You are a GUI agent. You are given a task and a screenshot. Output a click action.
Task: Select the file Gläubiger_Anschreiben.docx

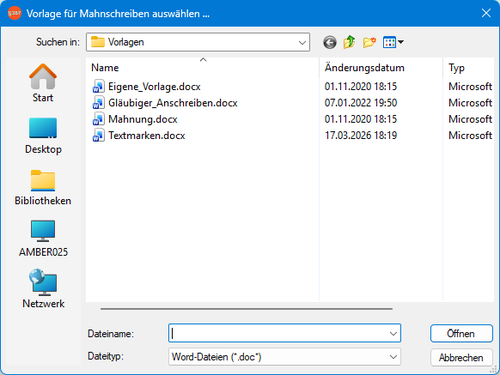click(173, 103)
